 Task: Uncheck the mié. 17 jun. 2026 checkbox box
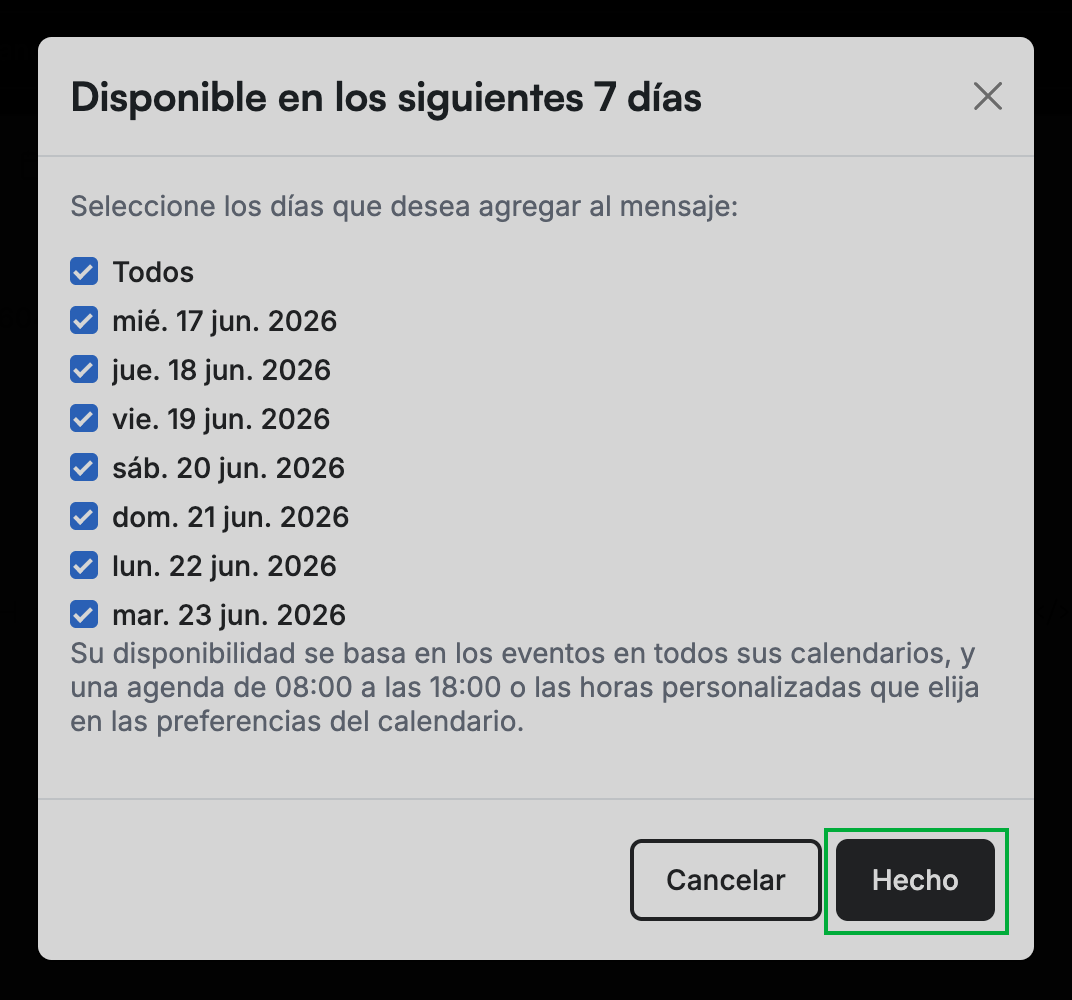click(x=84, y=321)
